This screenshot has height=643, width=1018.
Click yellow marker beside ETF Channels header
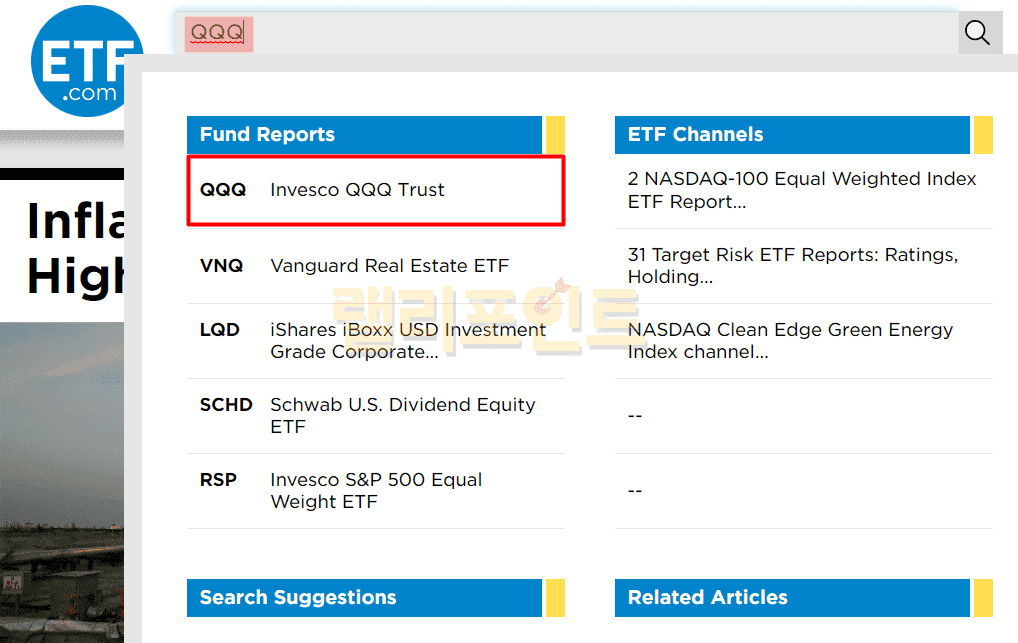983,135
